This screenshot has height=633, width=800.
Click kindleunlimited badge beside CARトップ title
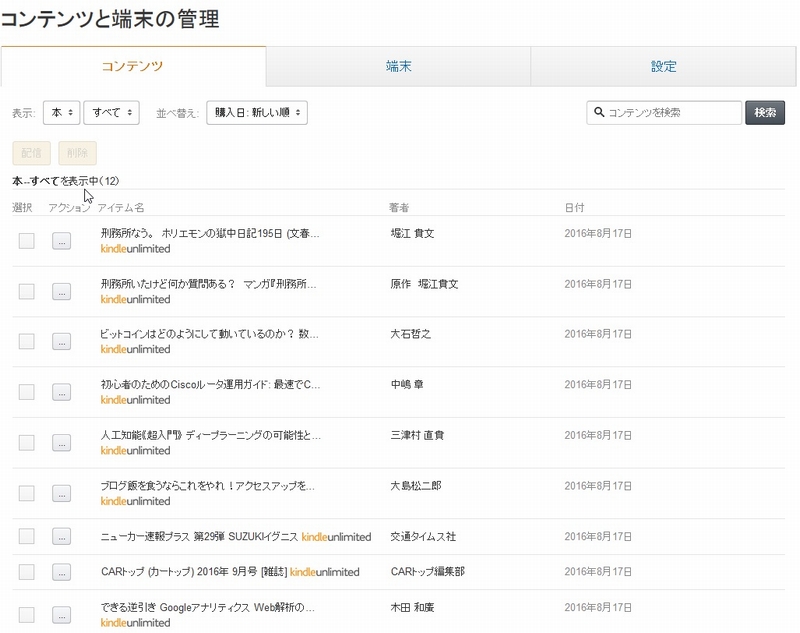(324, 572)
